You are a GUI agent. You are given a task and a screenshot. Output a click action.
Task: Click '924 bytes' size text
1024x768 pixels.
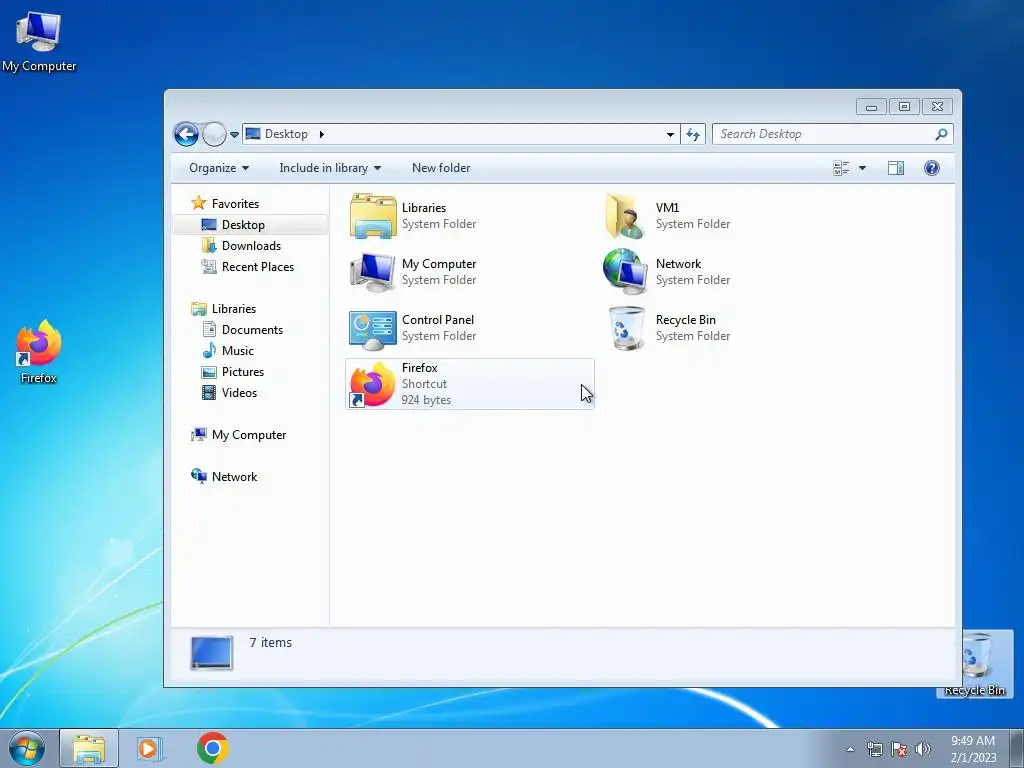[426, 400]
